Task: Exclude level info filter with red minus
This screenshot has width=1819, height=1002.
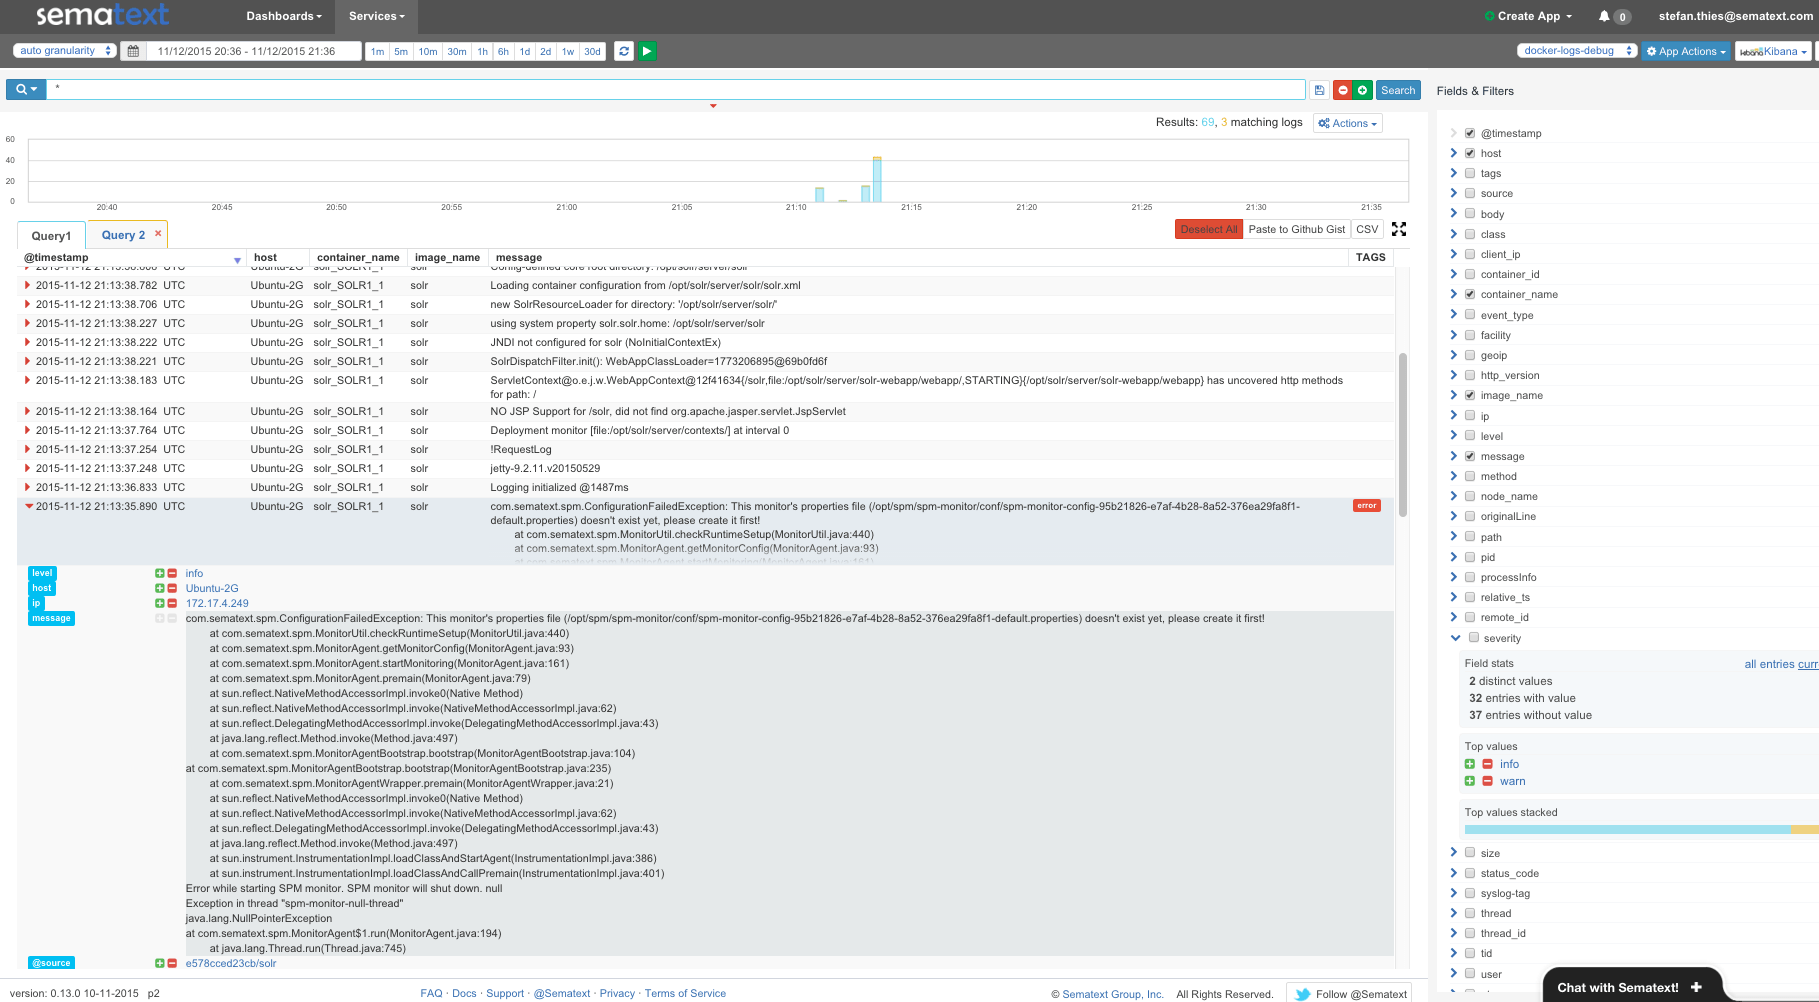Action: coord(172,573)
